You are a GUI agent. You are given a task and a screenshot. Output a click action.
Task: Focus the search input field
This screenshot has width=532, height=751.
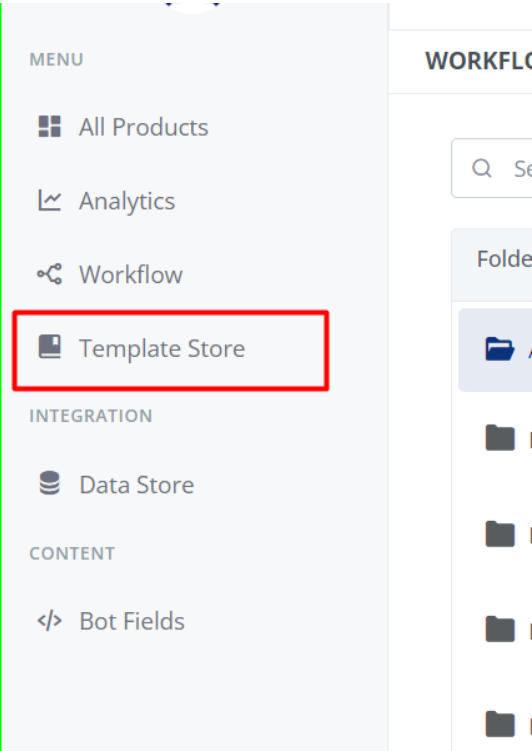(491, 168)
